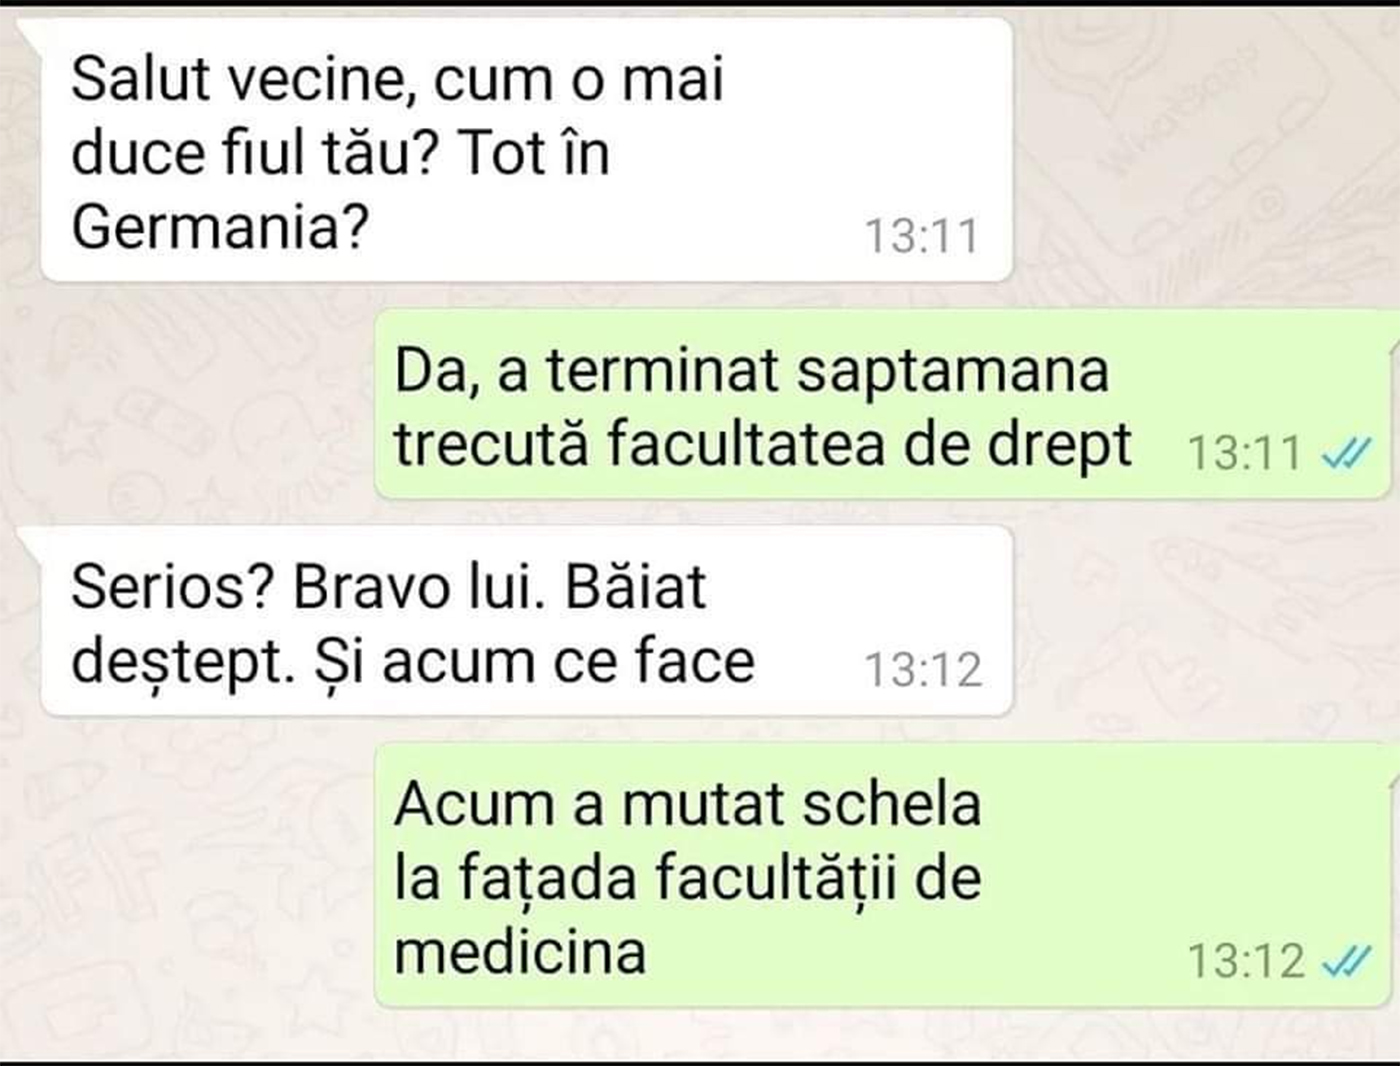Image resolution: width=1400 pixels, height=1066 pixels.
Task: Click the word 'medicina' in last message
Action: [x=520, y=951]
